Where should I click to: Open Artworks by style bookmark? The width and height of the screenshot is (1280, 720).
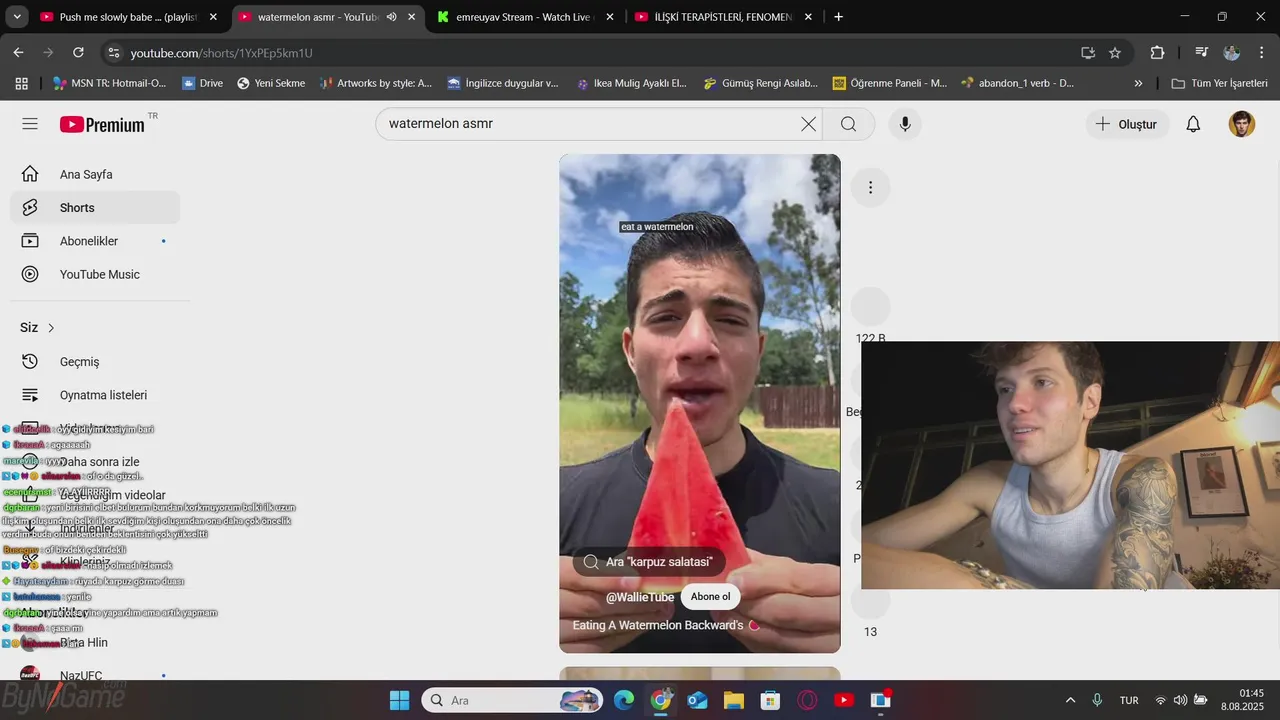(376, 83)
